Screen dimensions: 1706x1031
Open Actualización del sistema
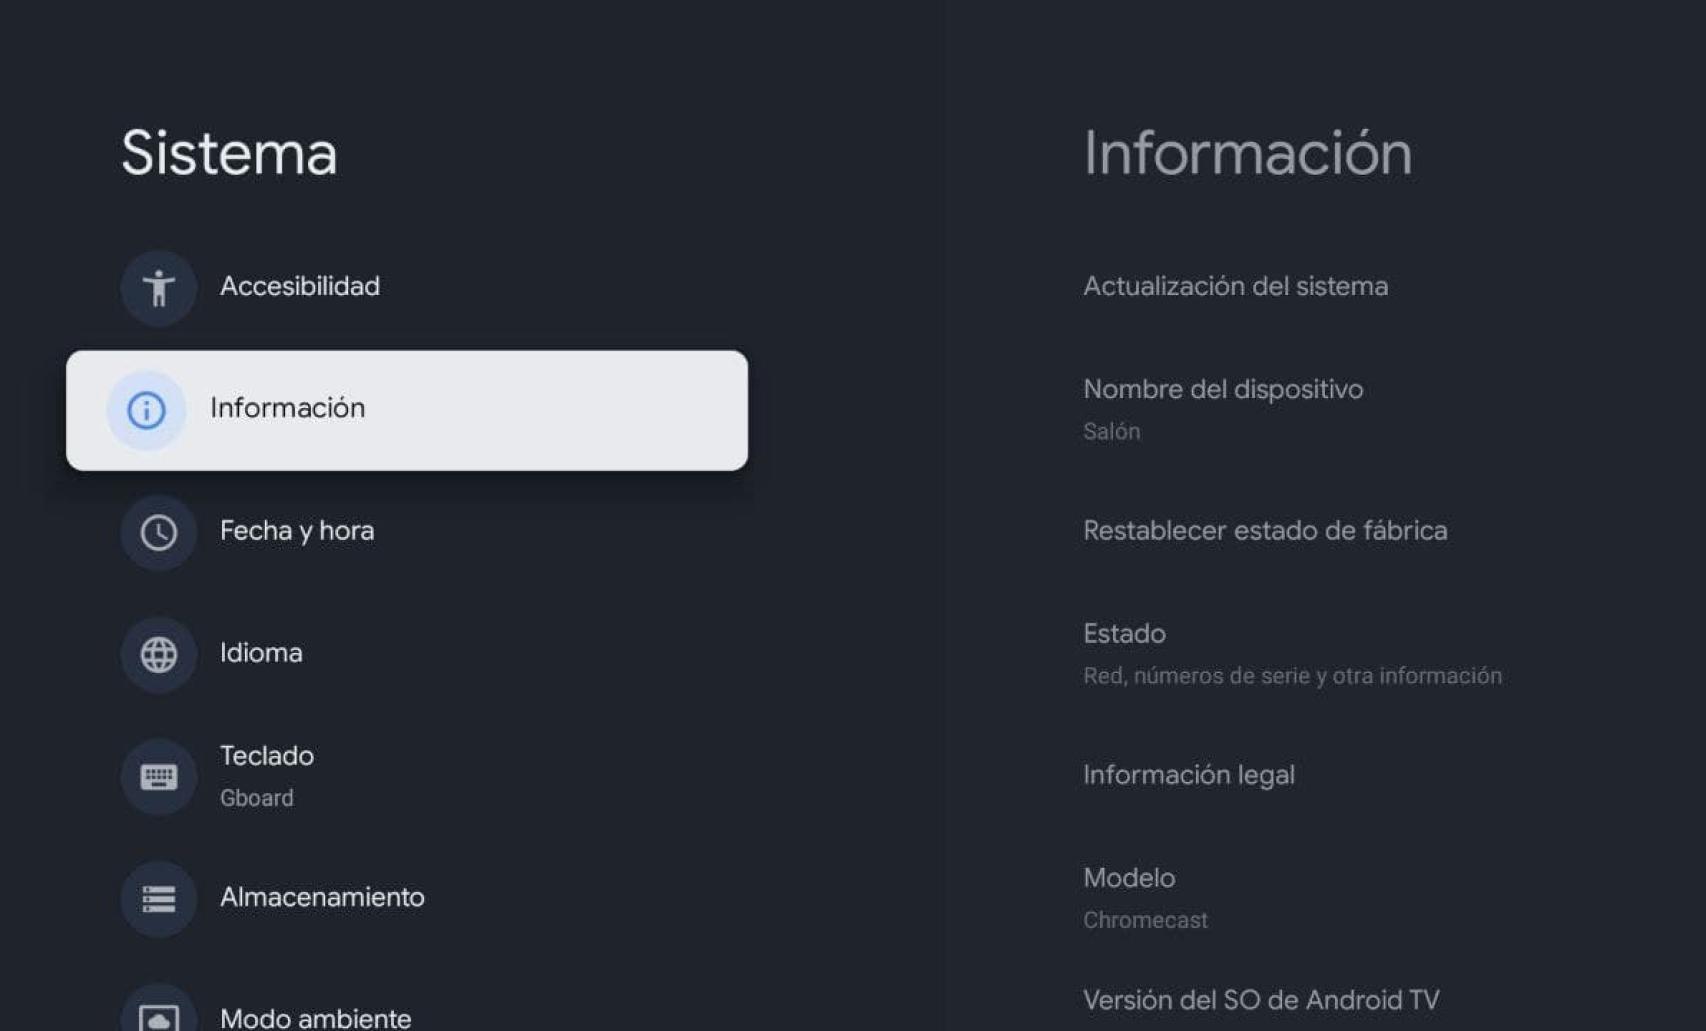click(1236, 287)
